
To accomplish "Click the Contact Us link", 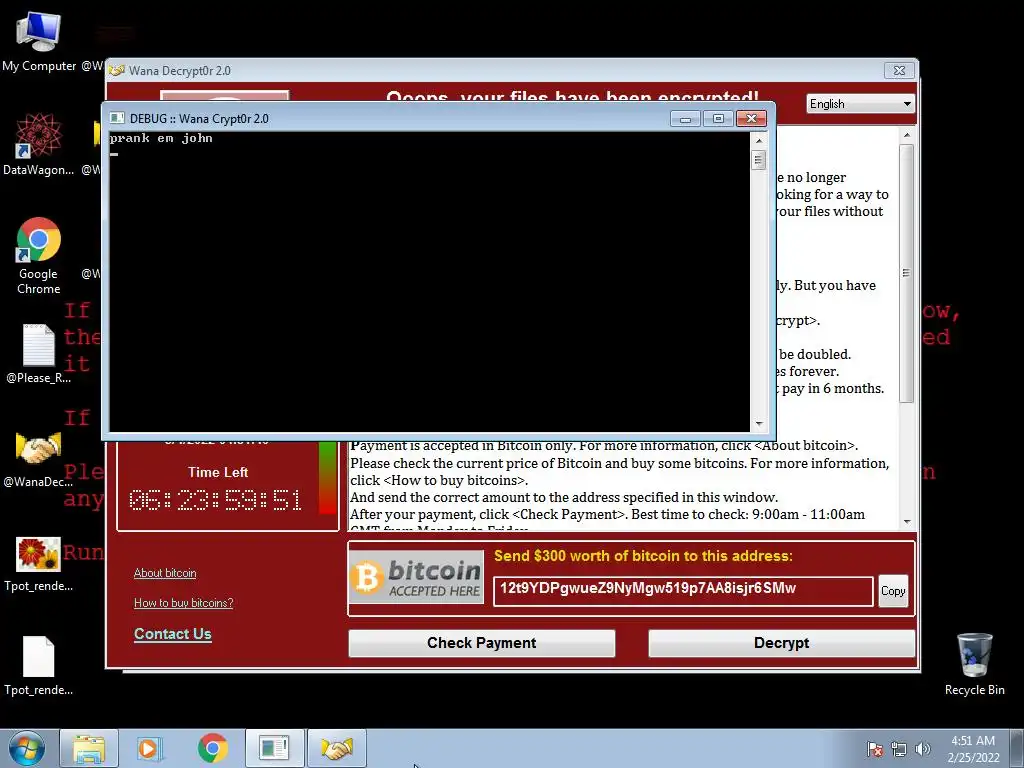I will 172,634.
